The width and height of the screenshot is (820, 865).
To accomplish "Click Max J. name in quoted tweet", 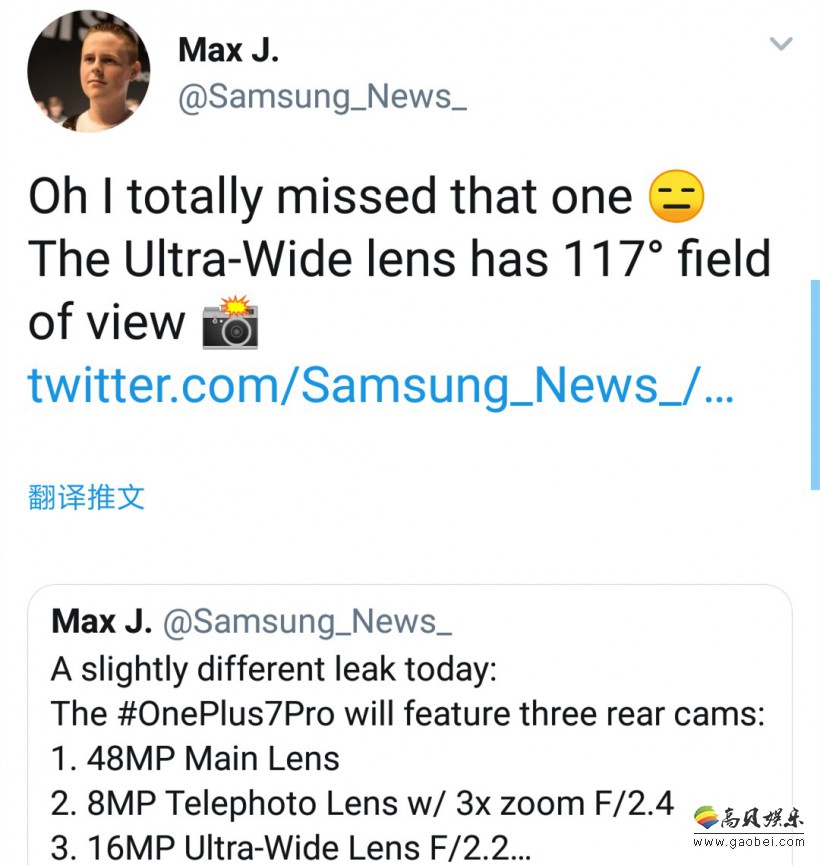I will [102, 622].
